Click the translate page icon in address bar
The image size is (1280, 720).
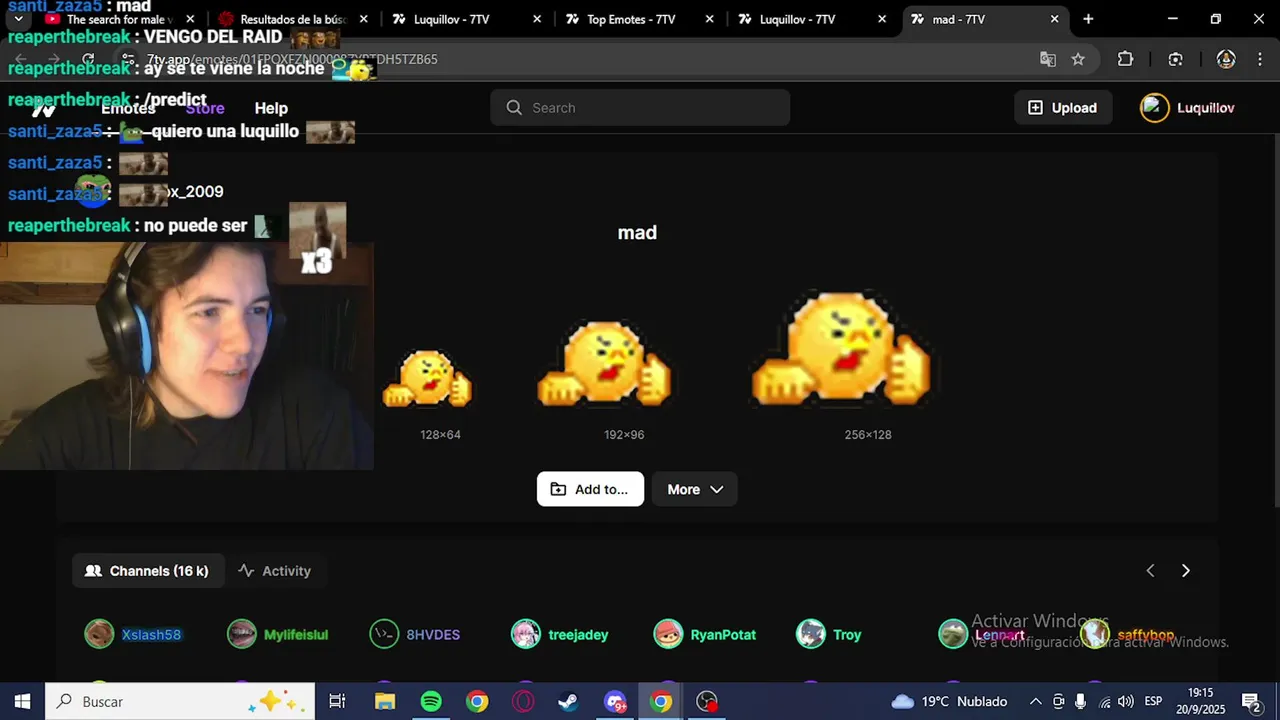coord(1048,59)
